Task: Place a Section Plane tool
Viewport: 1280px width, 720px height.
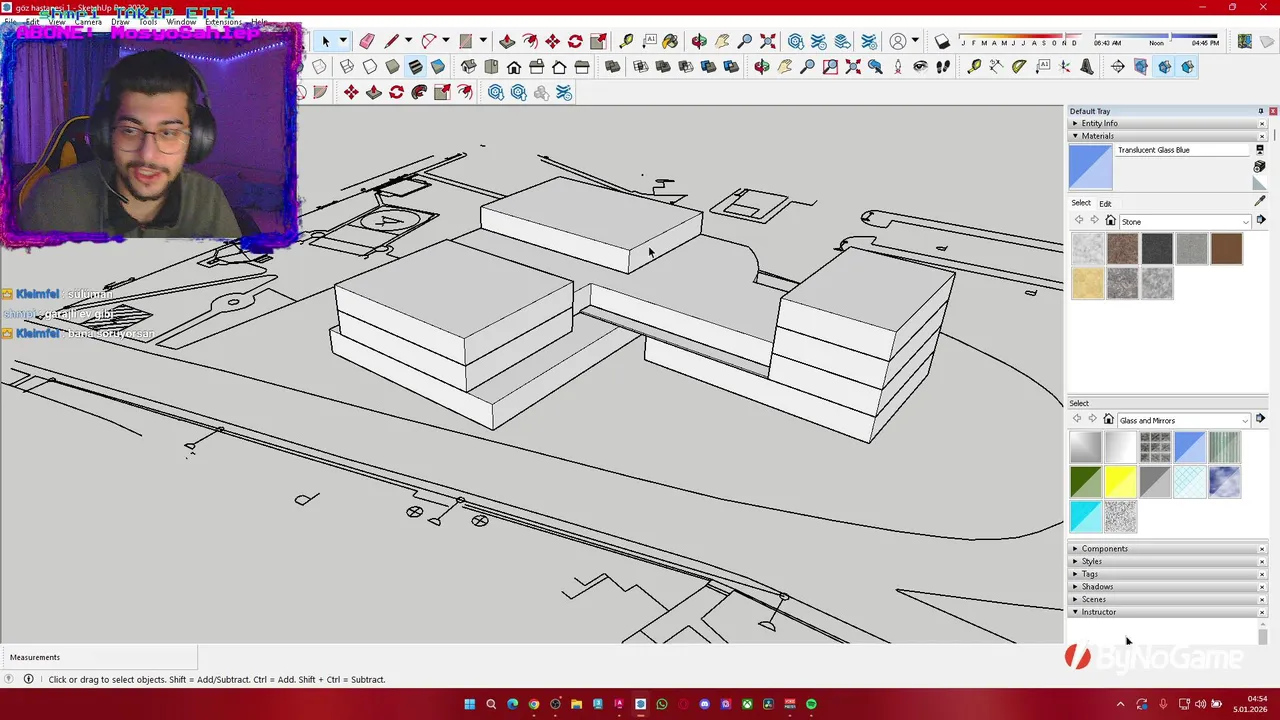Action: pos(1117,67)
